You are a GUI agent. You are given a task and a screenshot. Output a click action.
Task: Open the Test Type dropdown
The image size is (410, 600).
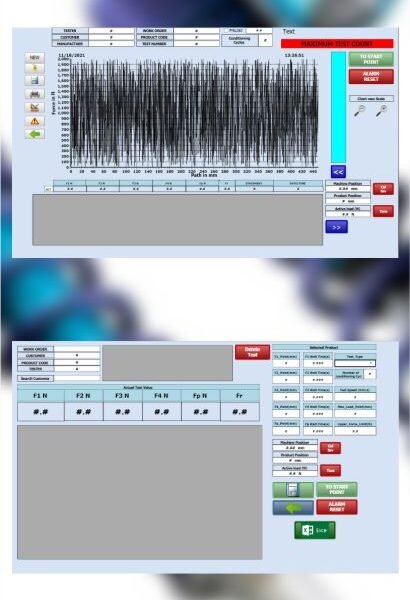[355, 363]
